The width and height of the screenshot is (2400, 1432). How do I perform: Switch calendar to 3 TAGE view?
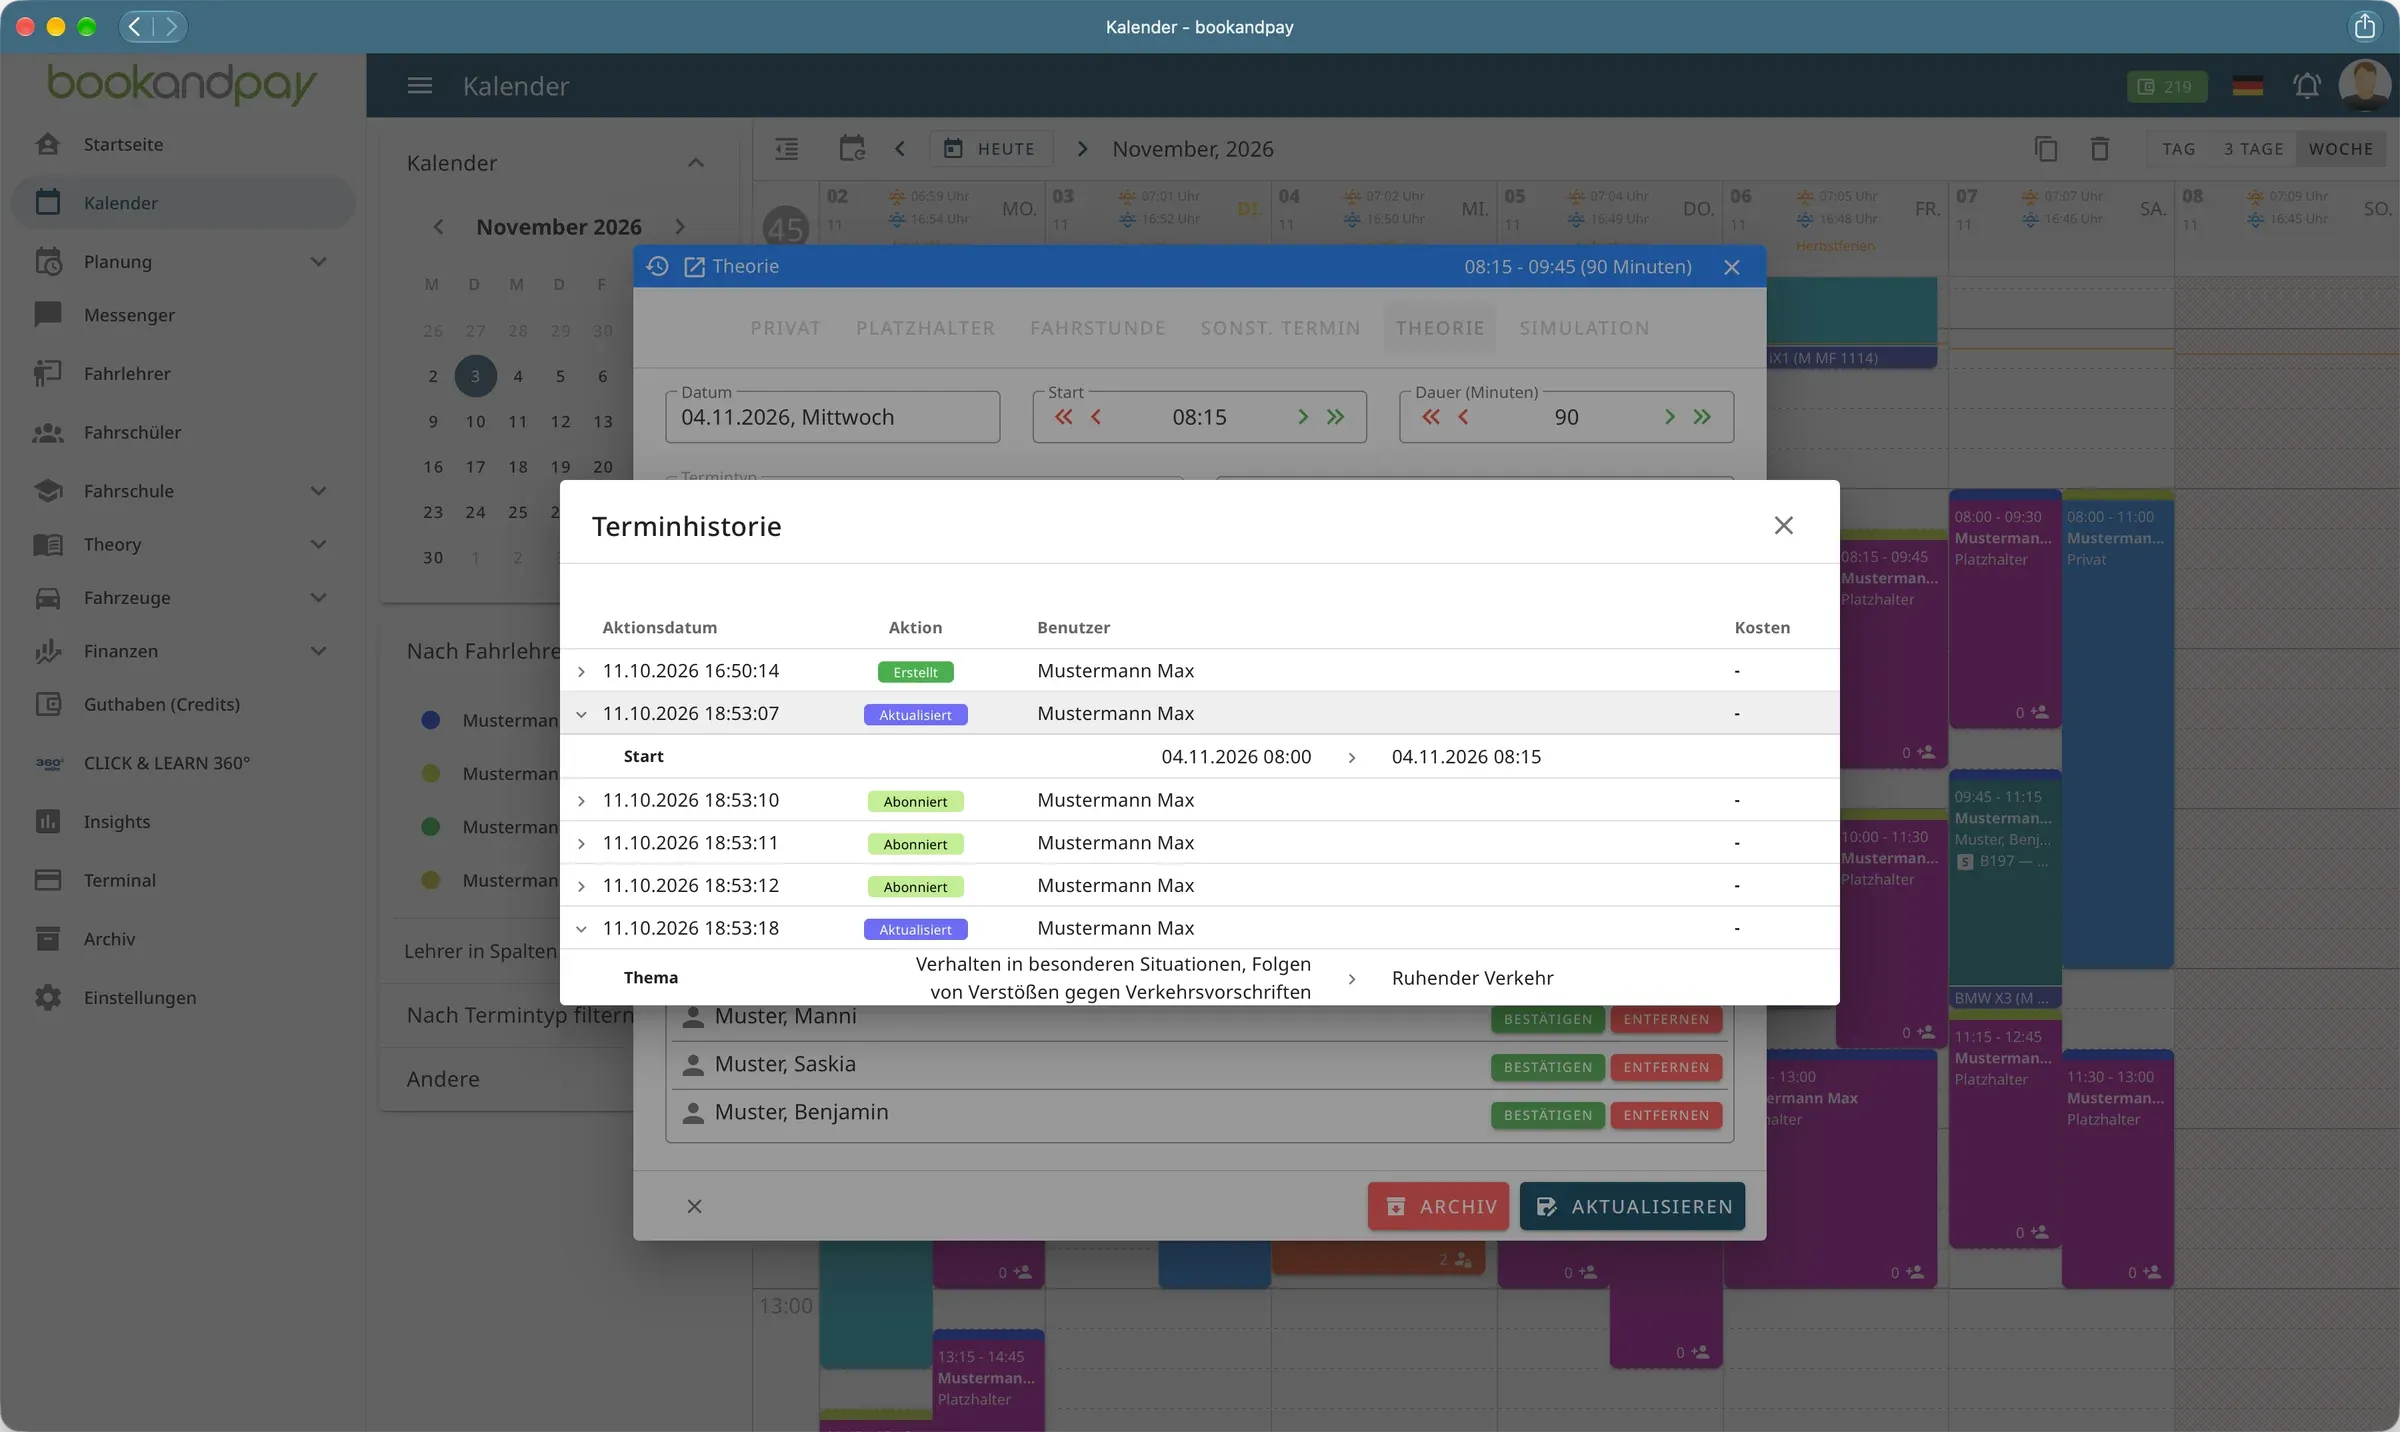pos(2253,149)
